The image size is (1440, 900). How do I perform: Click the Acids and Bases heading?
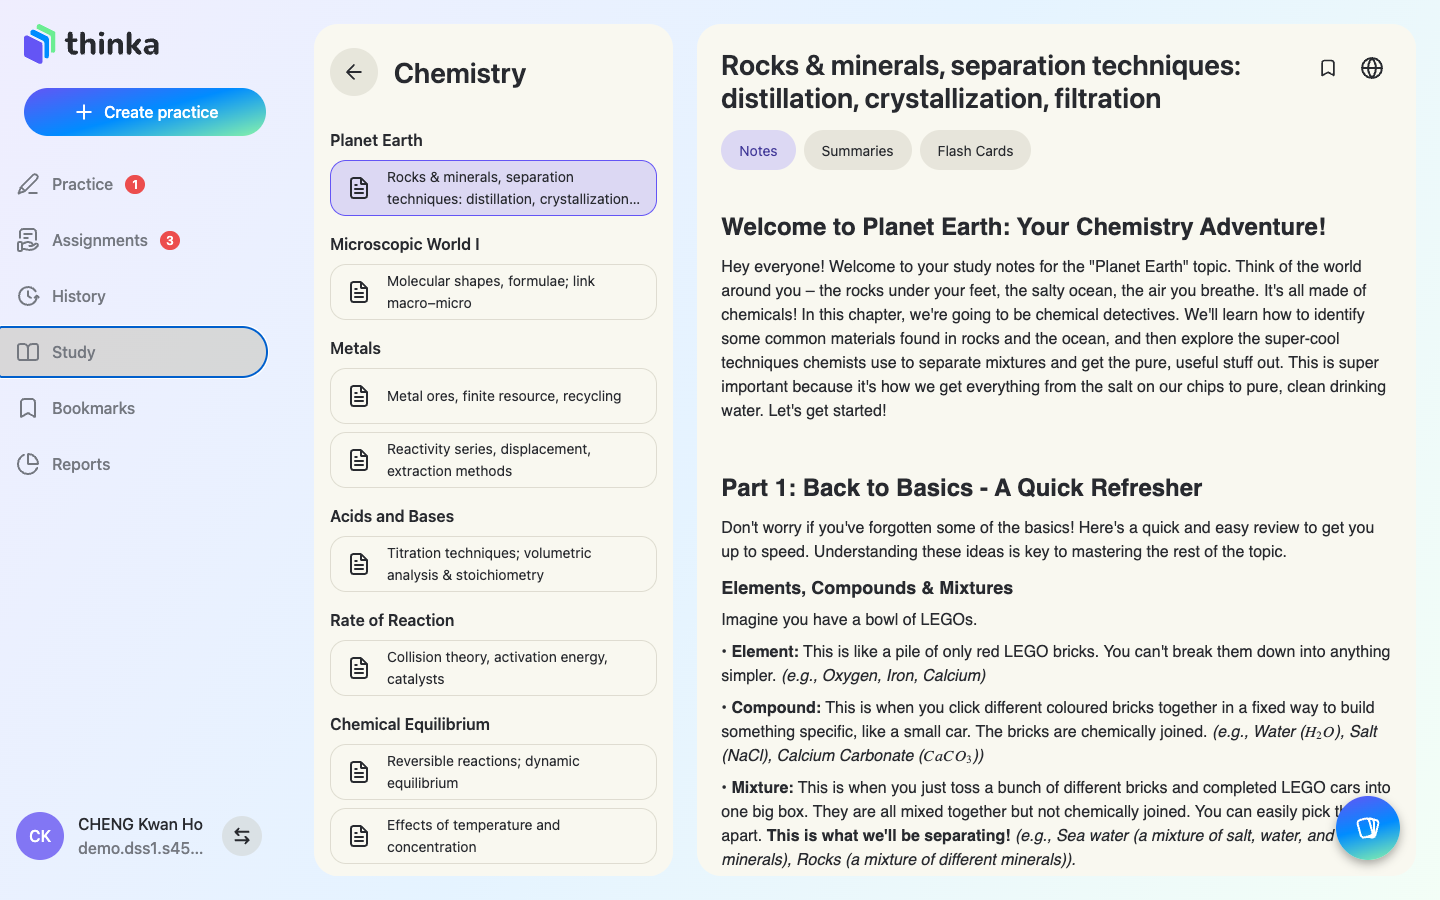click(x=392, y=516)
